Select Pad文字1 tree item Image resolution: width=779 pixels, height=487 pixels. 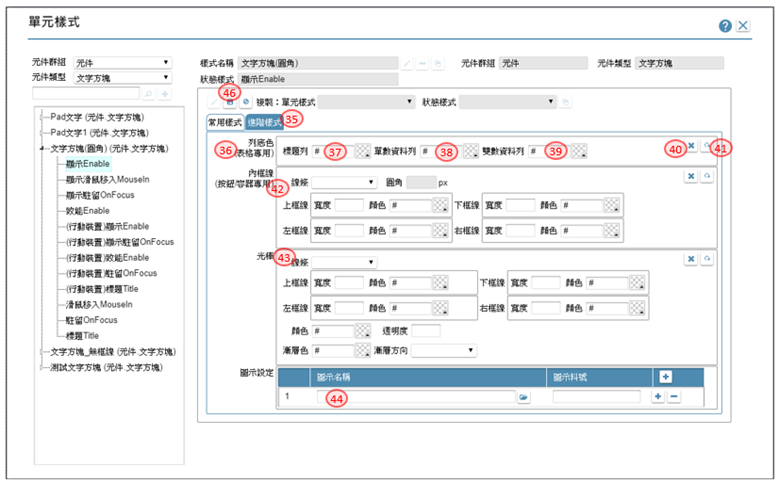[99, 133]
